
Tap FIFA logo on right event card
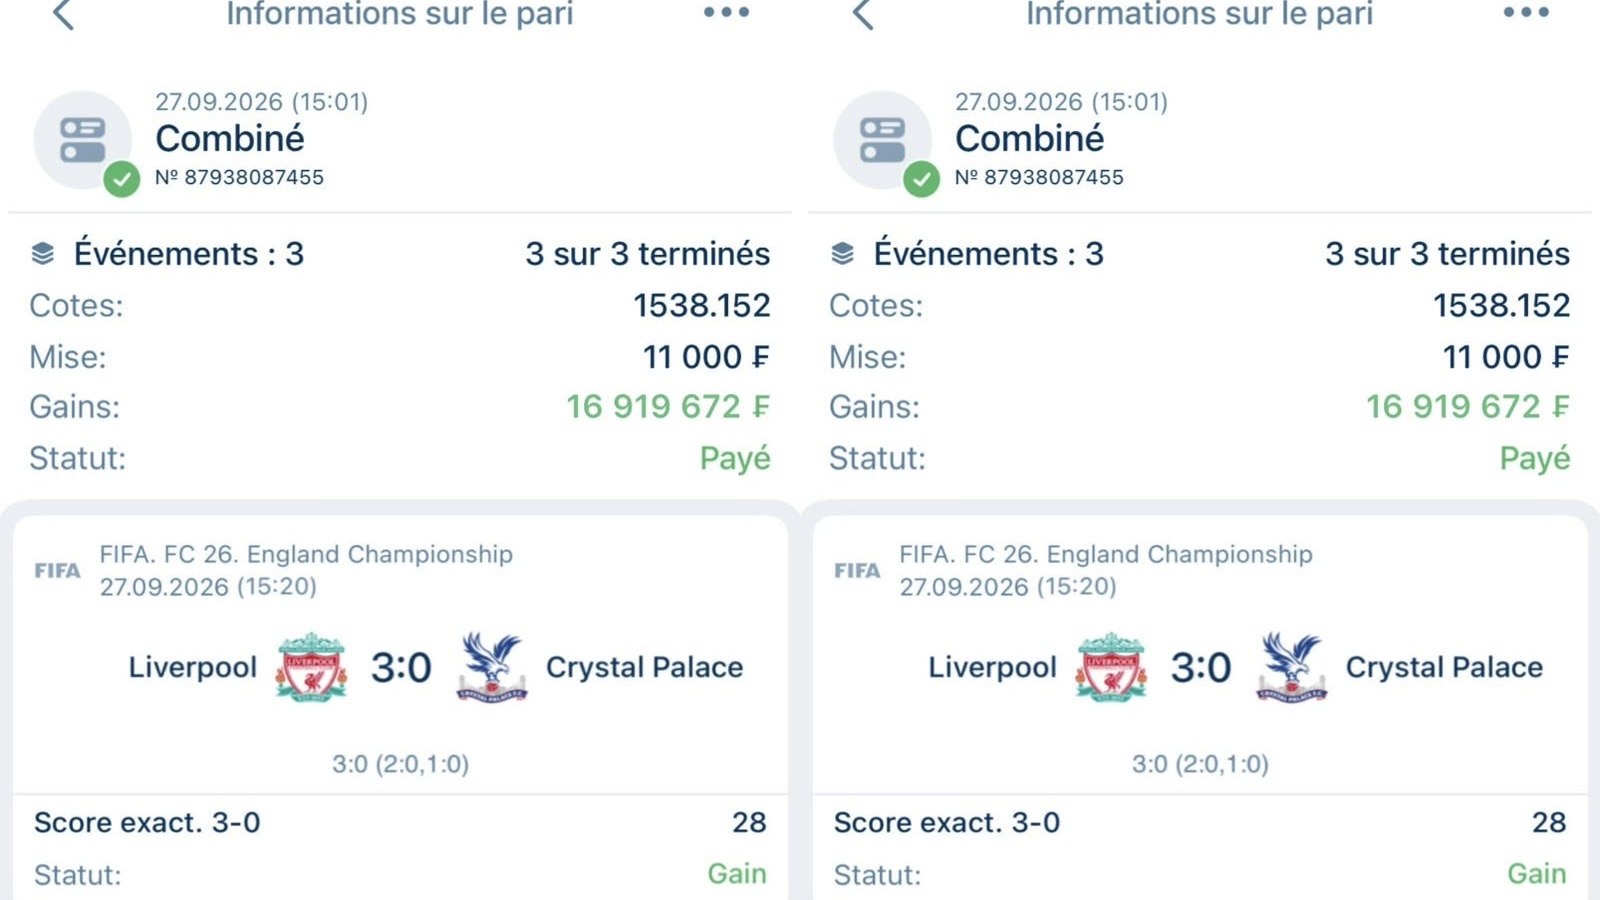(x=857, y=570)
